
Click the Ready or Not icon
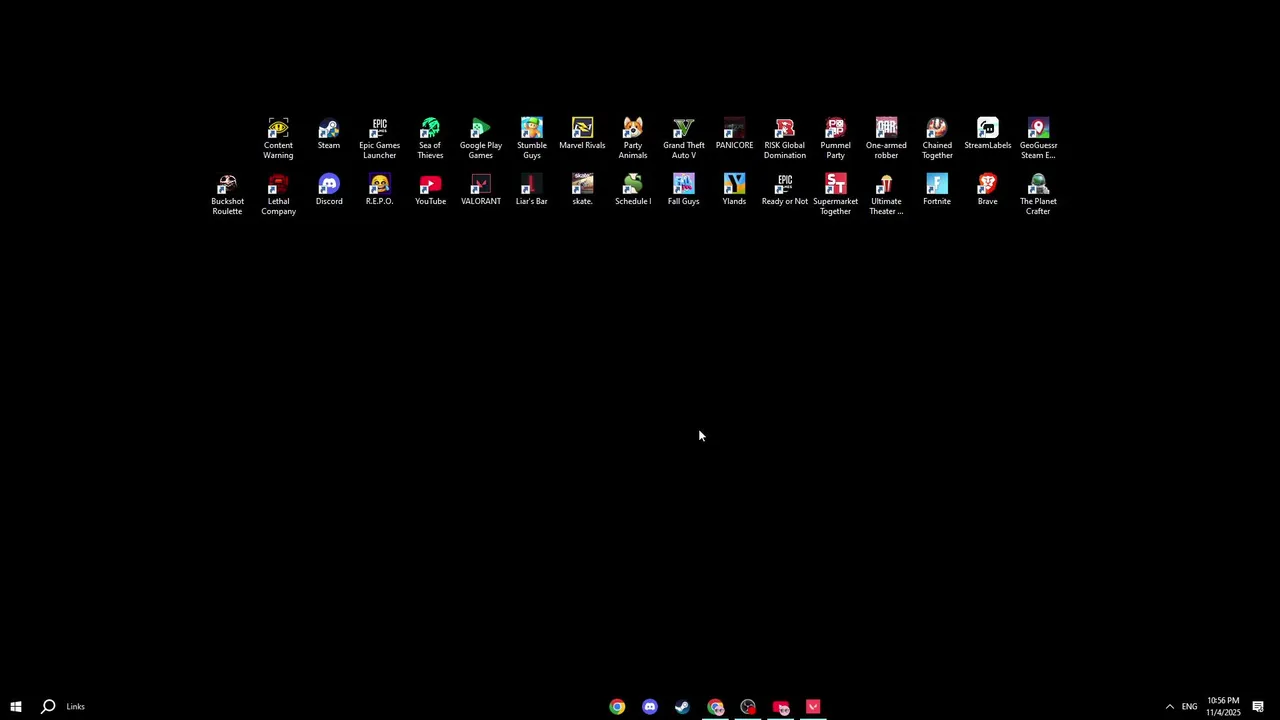click(x=785, y=190)
